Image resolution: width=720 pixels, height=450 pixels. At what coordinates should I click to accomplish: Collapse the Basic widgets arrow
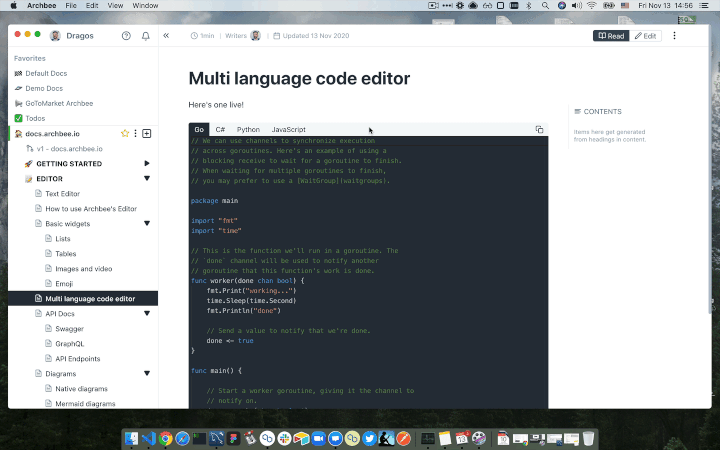(147, 223)
